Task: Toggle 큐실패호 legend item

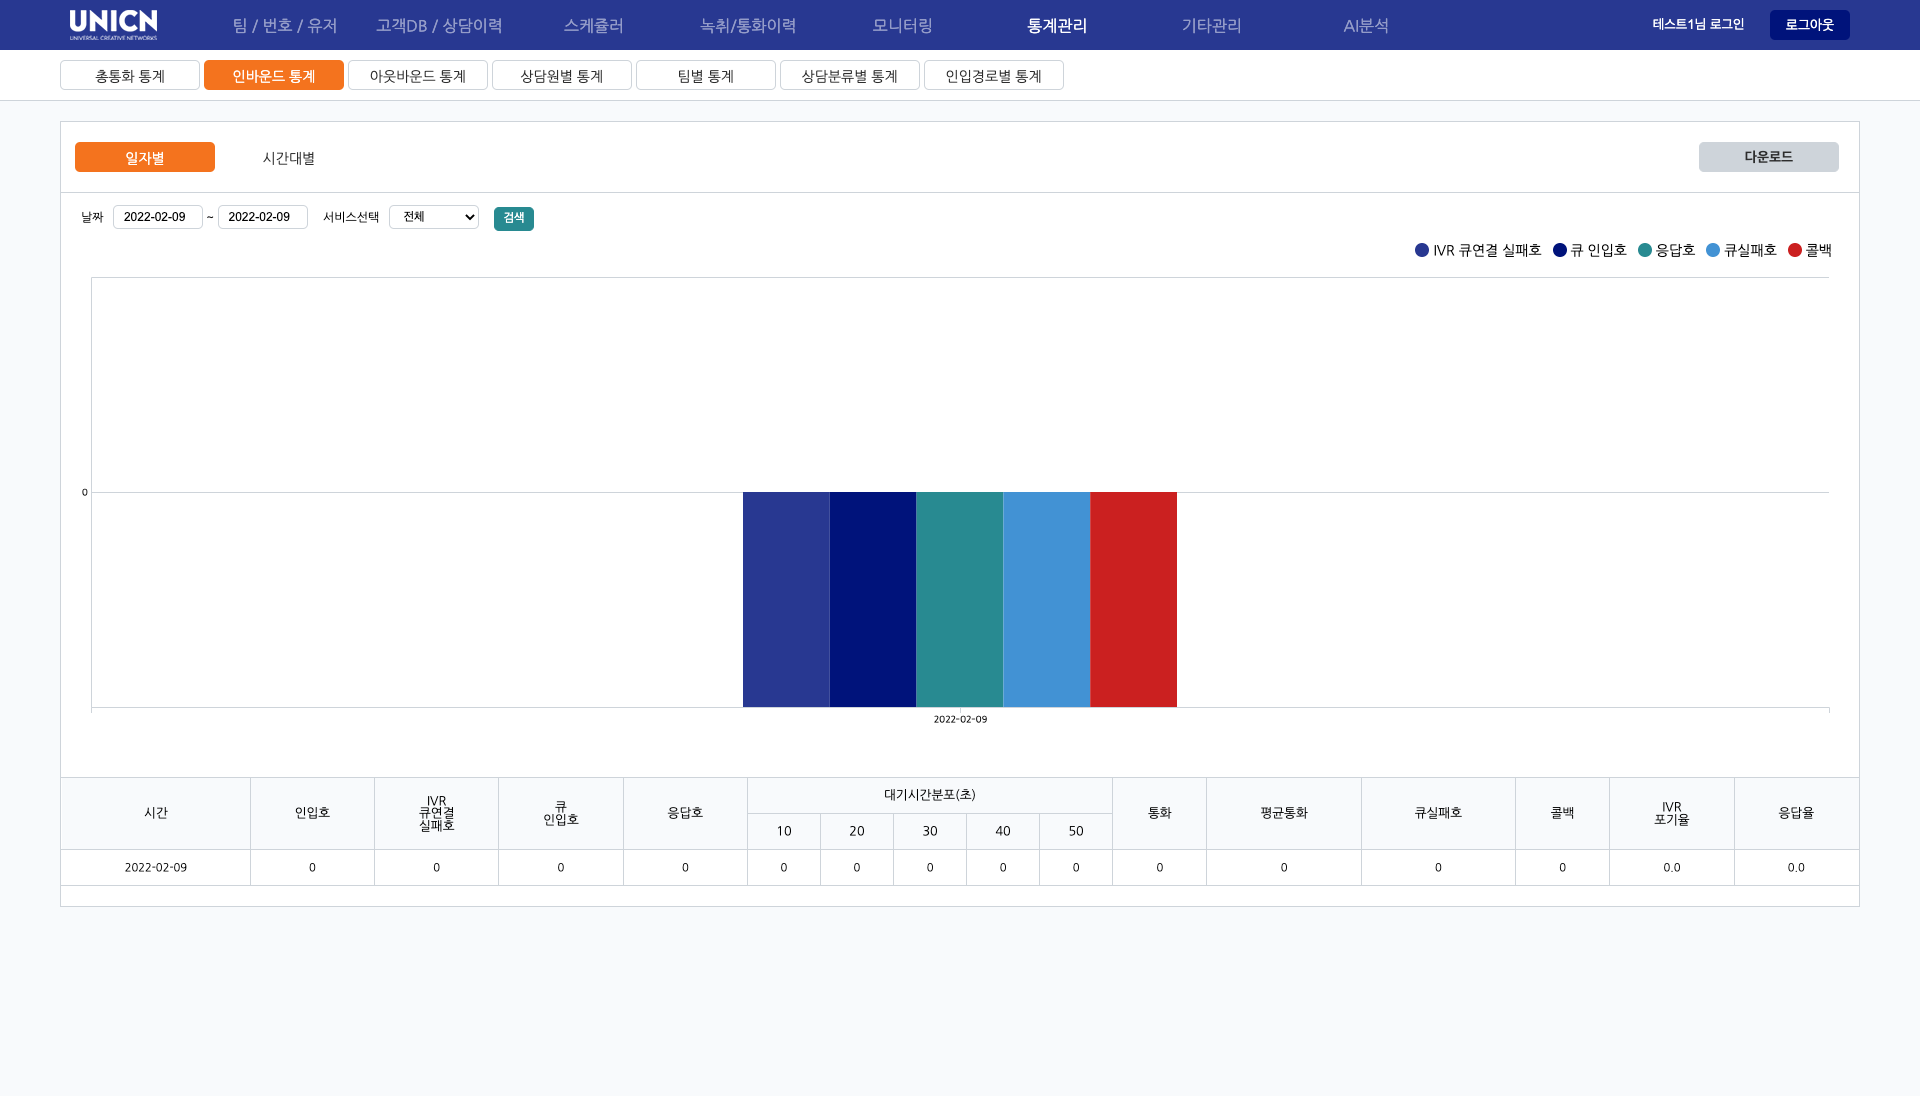Action: [1742, 250]
